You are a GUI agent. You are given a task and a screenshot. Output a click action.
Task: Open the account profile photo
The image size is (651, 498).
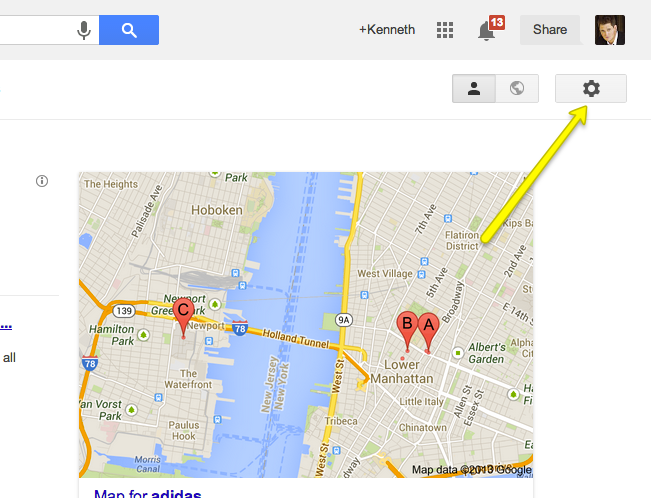click(609, 30)
